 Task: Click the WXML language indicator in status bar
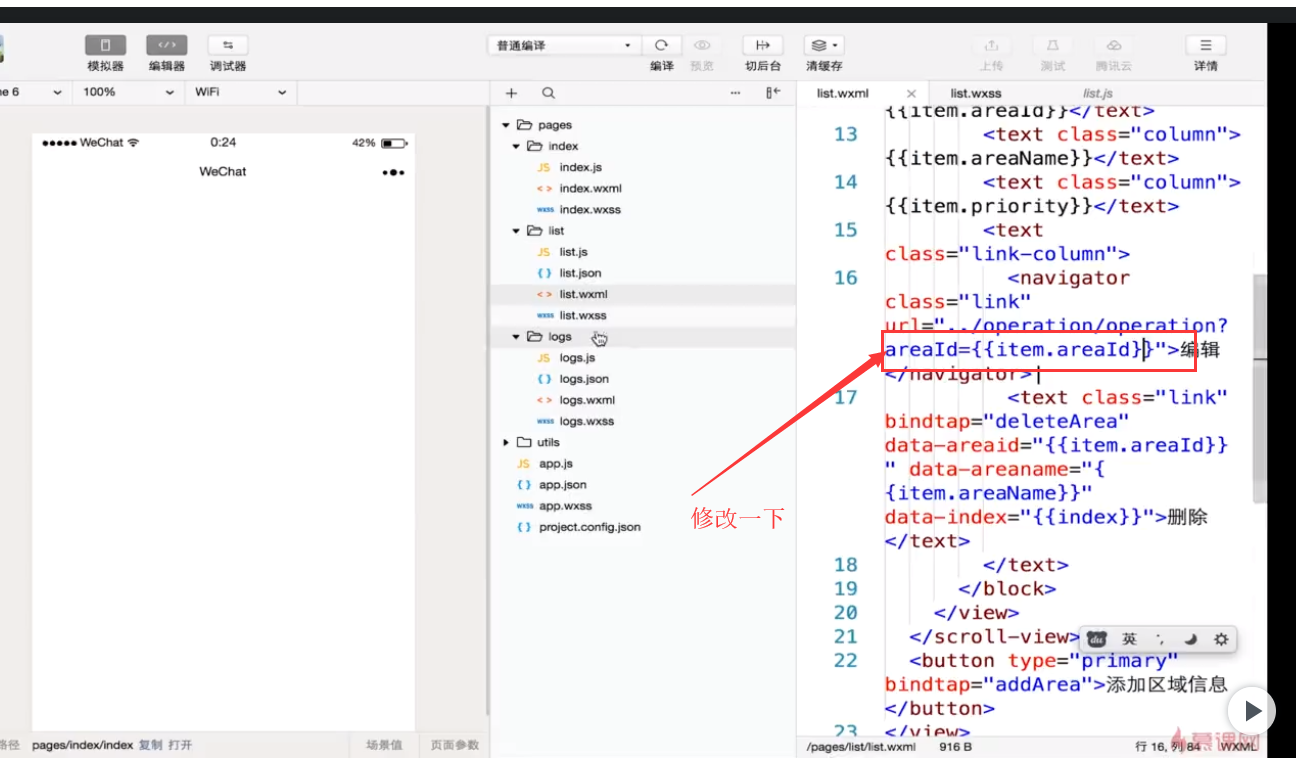click(x=1238, y=746)
